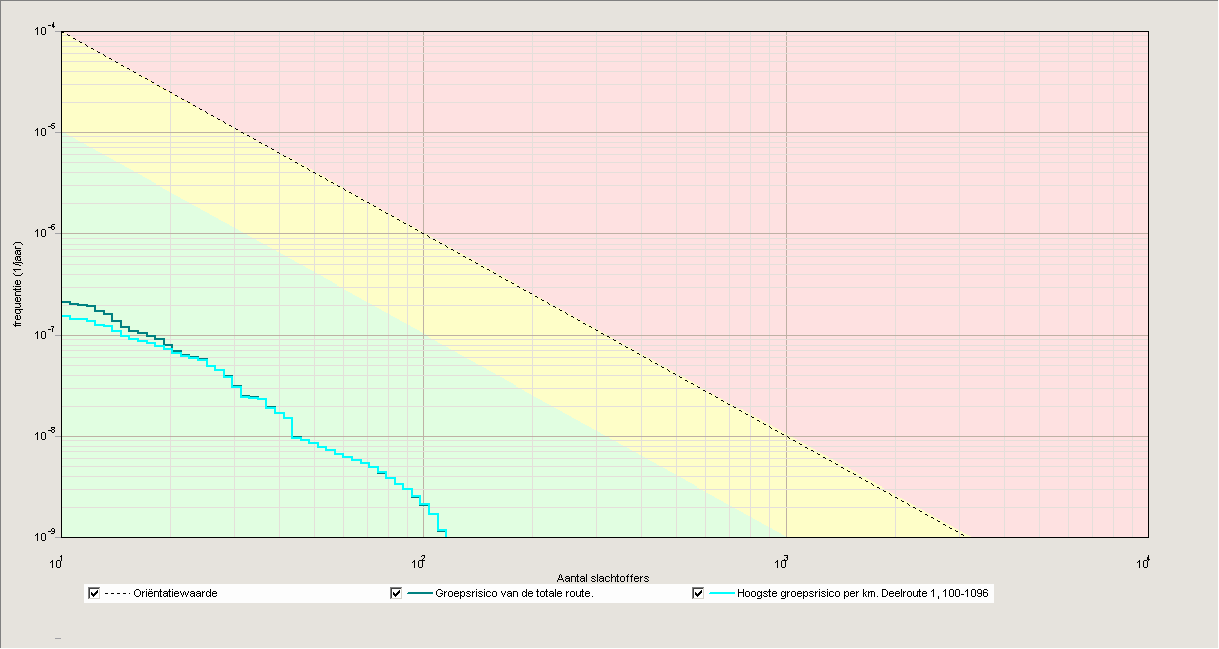Click the Hoogste groepsrisico per km legend text
This screenshot has height=649, width=1219.
tap(862, 592)
